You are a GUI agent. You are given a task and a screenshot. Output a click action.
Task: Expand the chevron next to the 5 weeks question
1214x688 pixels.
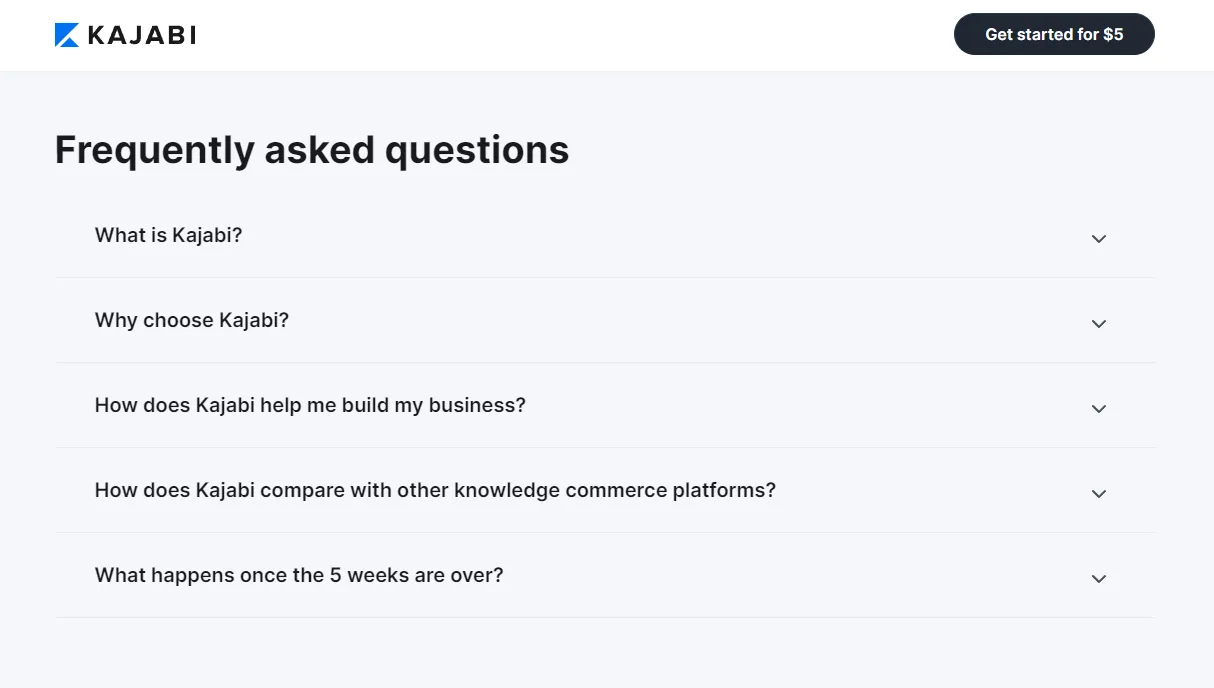(x=1099, y=579)
